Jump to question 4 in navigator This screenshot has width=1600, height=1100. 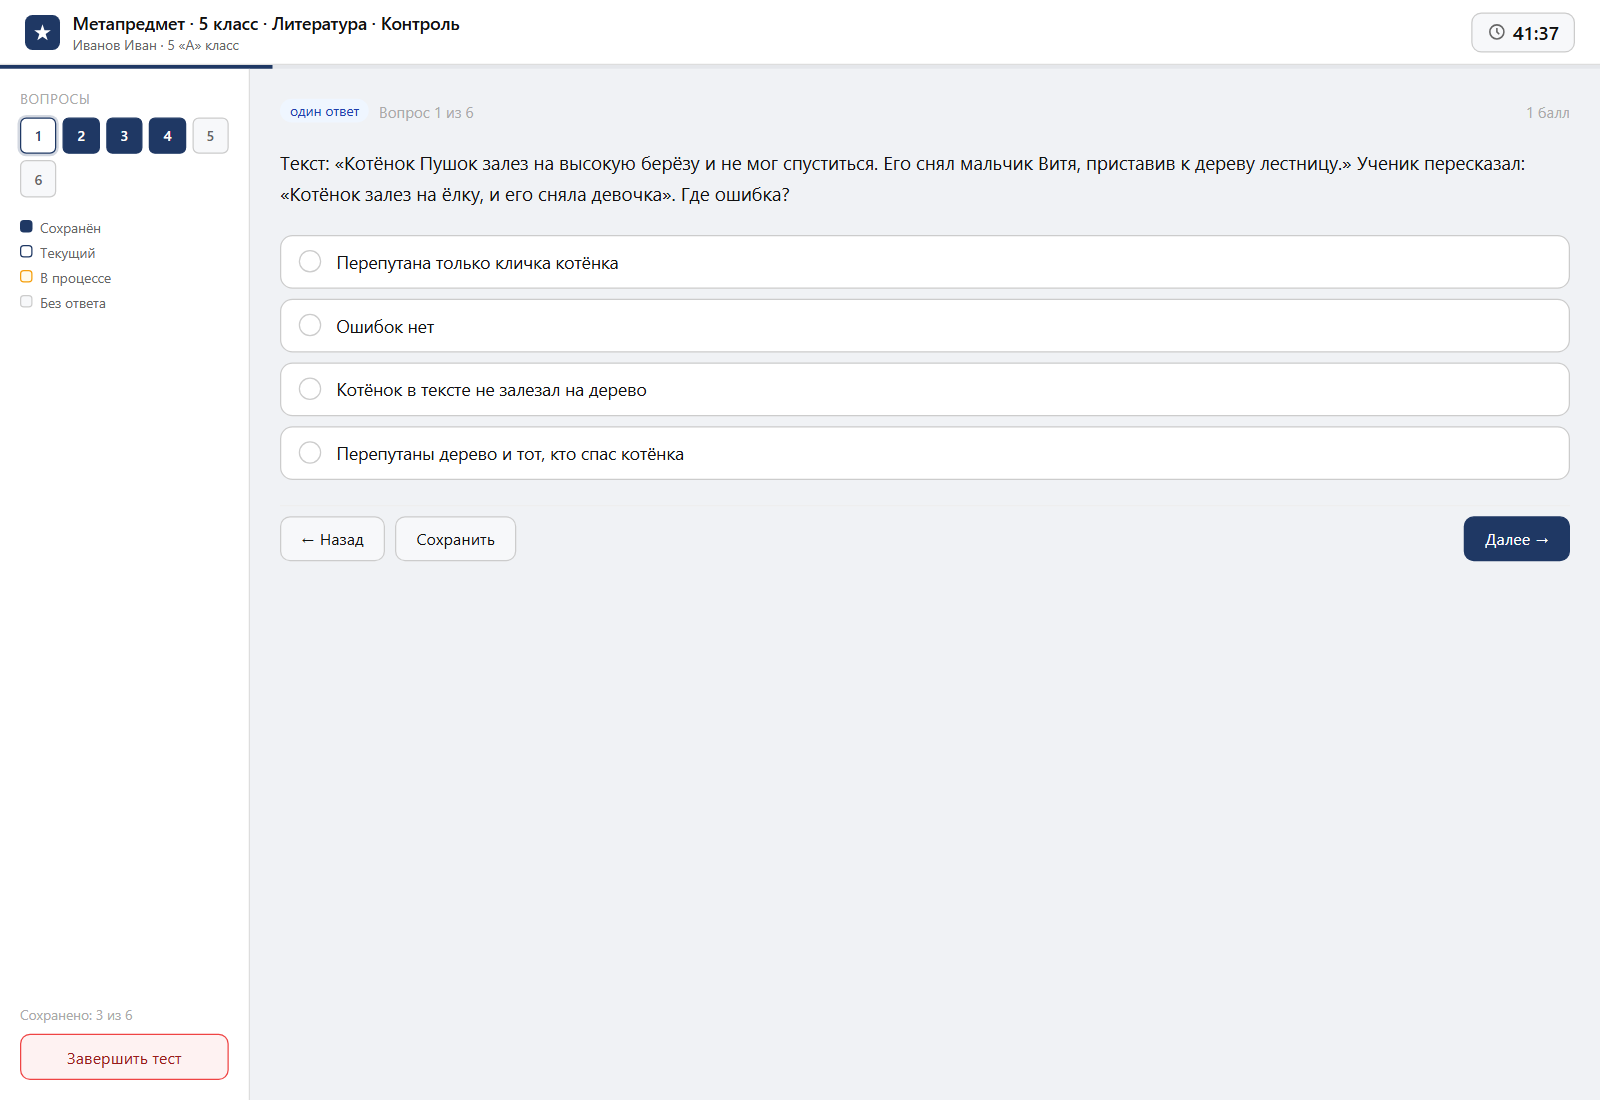click(x=167, y=136)
